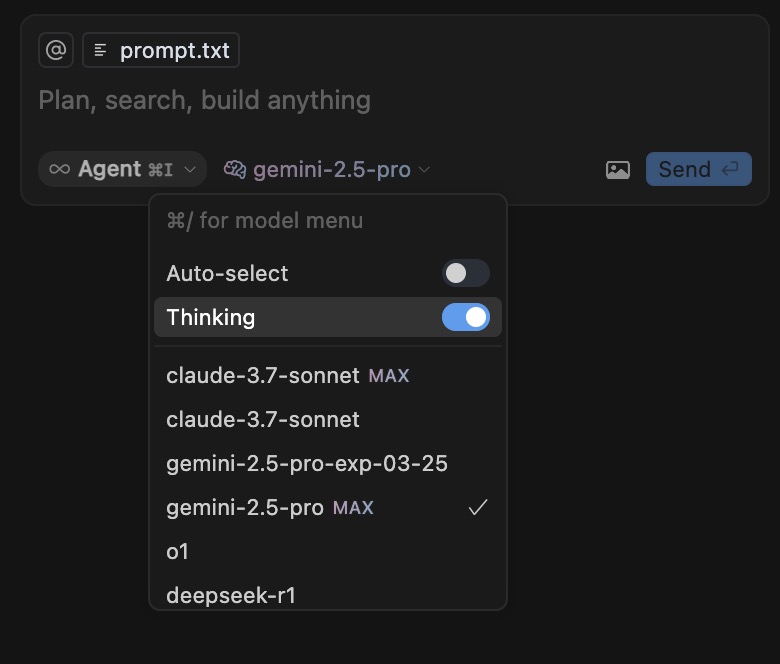This screenshot has height=664, width=780.
Task: Attach an image using the picture icon
Action: pos(618,170)
